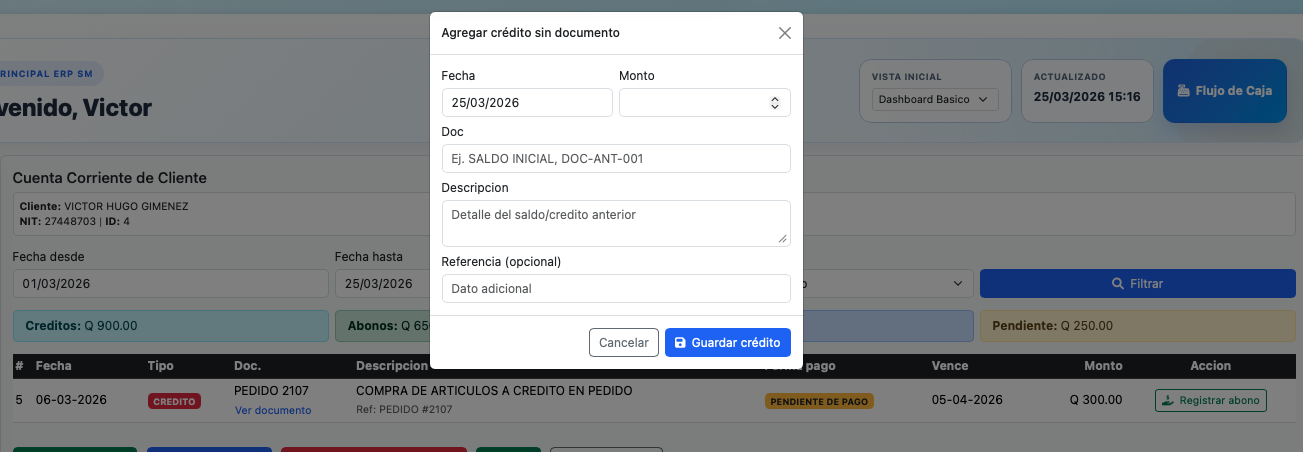Image resolution: width=1303 pixels, height=452 pixels.
Task: Click the client name VICTOR HUGO GIMENEZ
Action: 126,207
